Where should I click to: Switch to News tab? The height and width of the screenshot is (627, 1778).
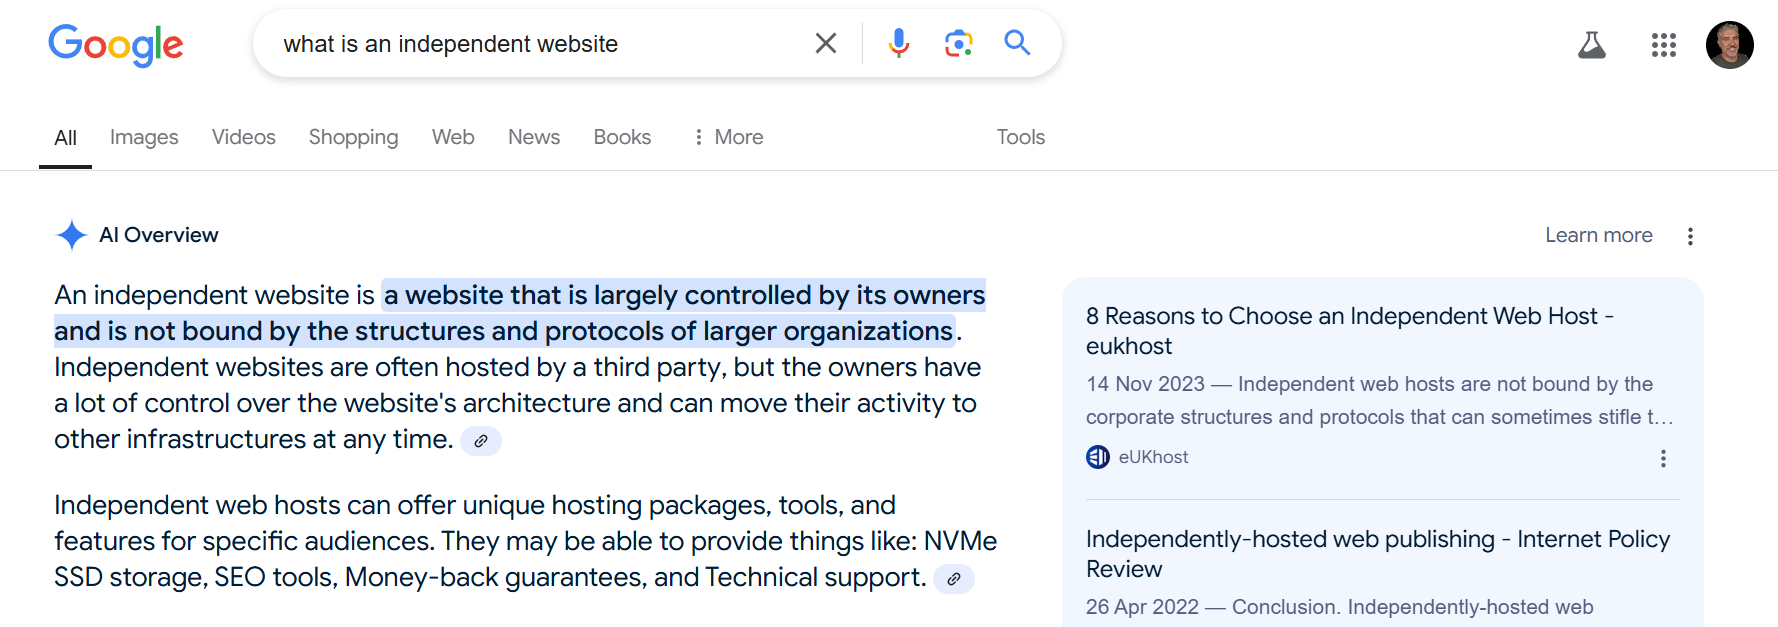tap(534, 137)
